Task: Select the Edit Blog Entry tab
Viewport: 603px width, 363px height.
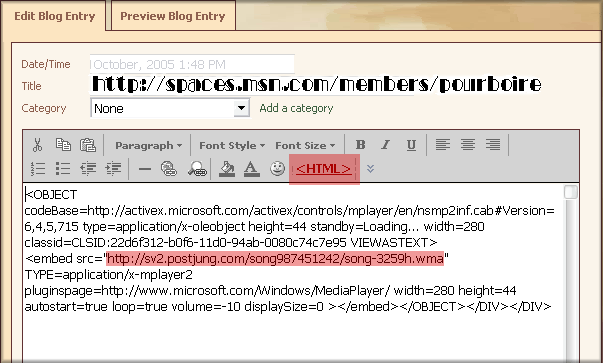Action: coord(54,16)
